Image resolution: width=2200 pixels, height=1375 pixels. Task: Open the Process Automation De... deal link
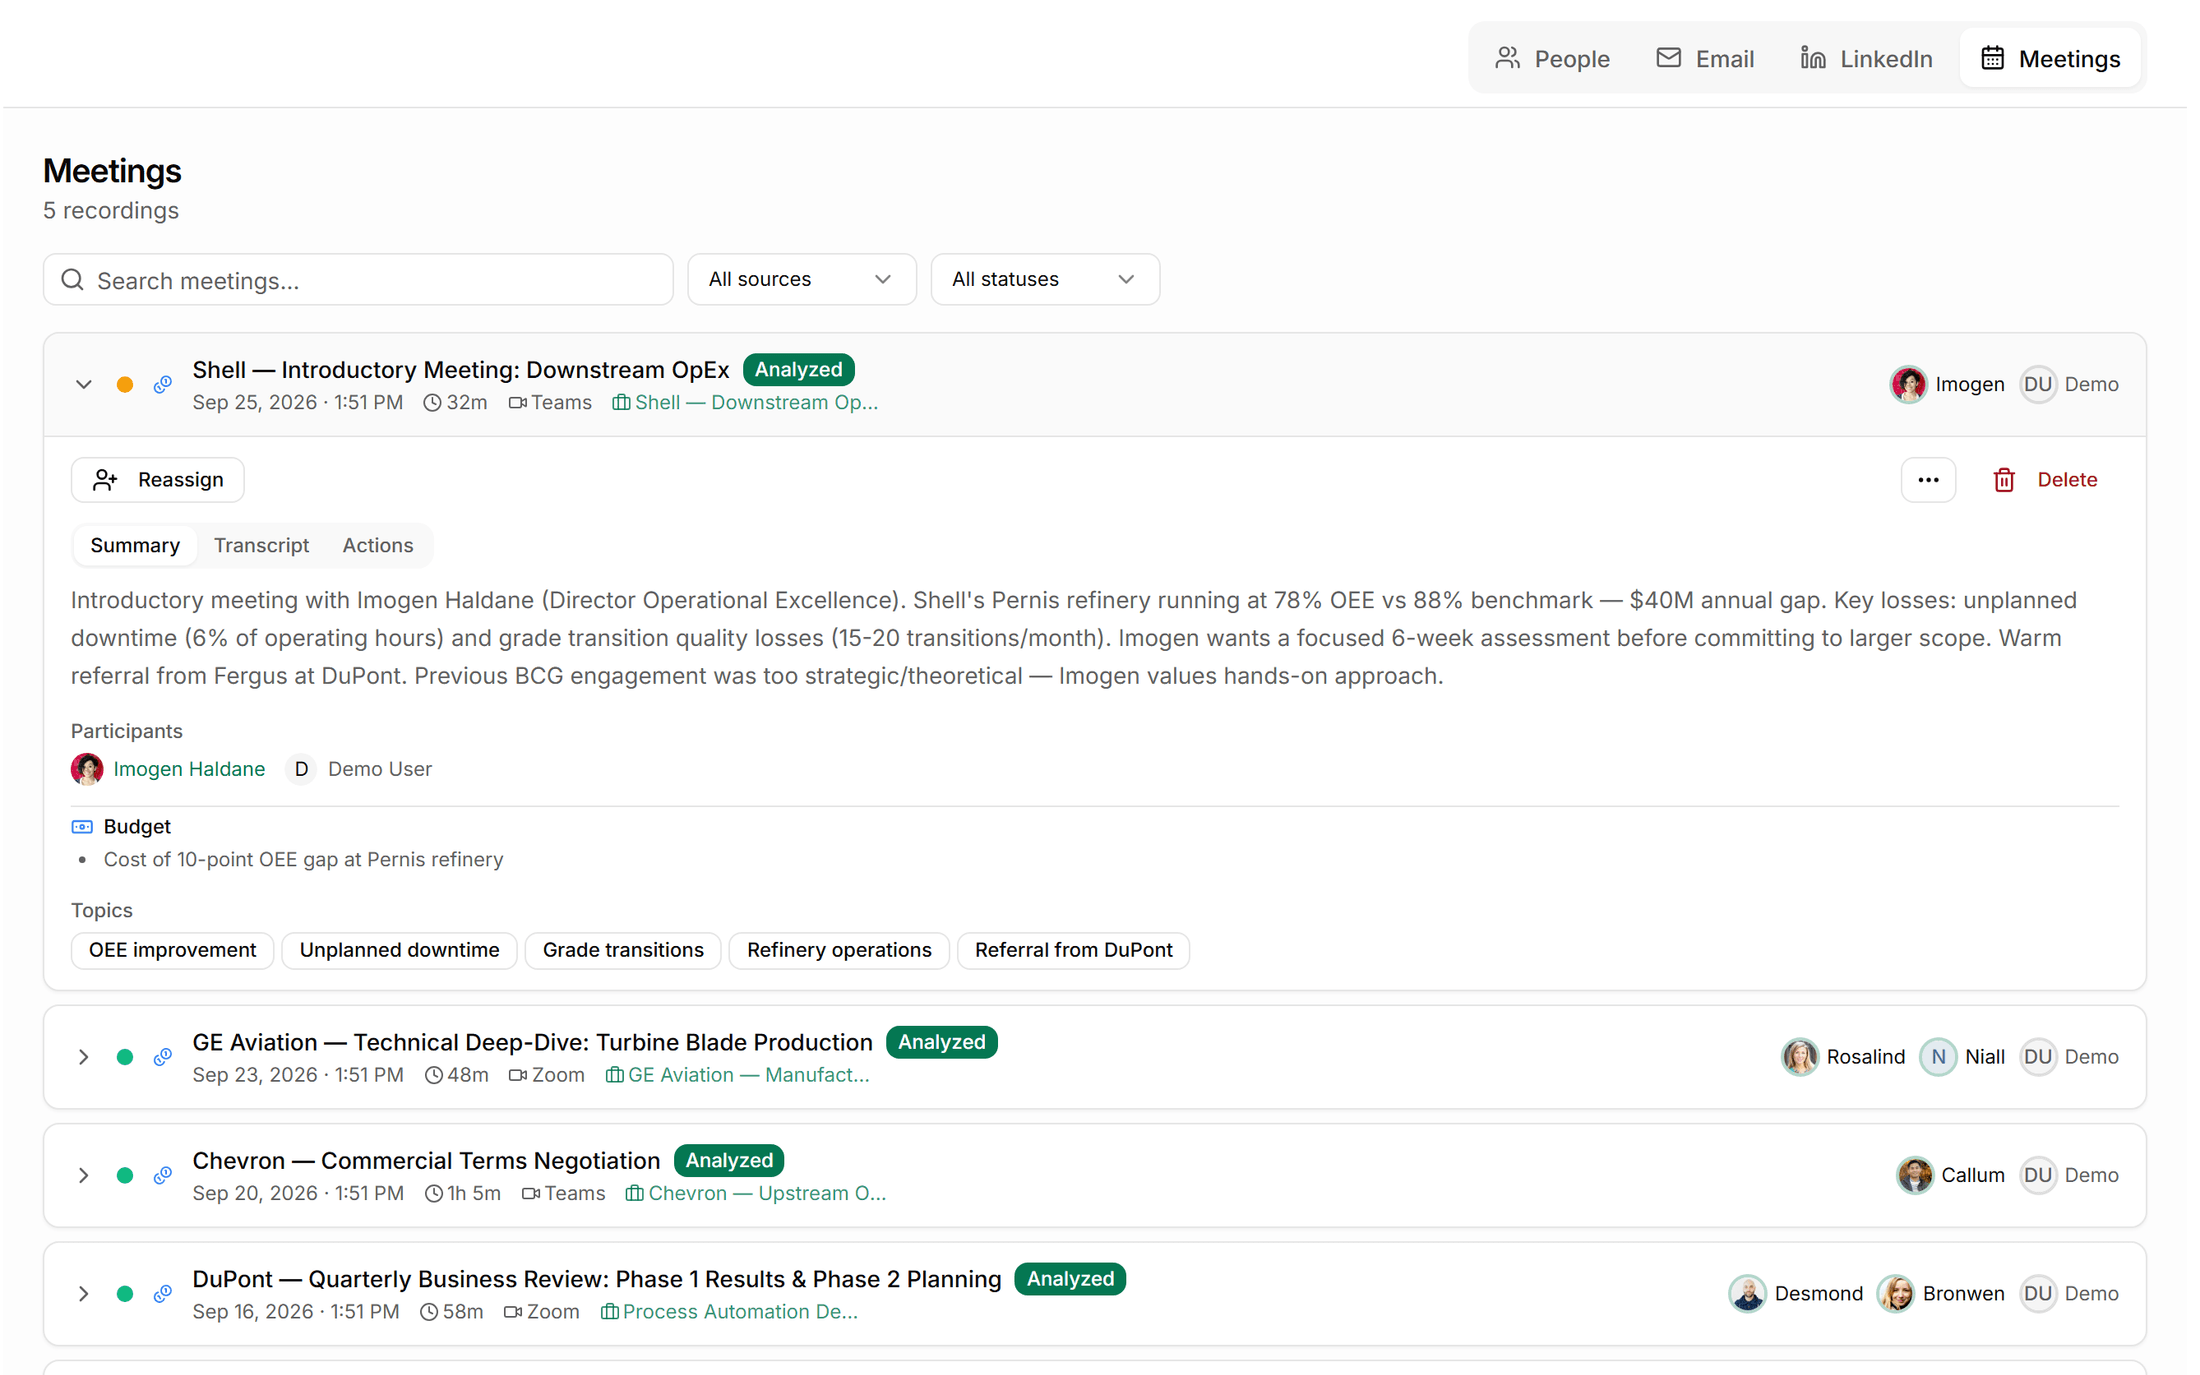pos(729,1312)
